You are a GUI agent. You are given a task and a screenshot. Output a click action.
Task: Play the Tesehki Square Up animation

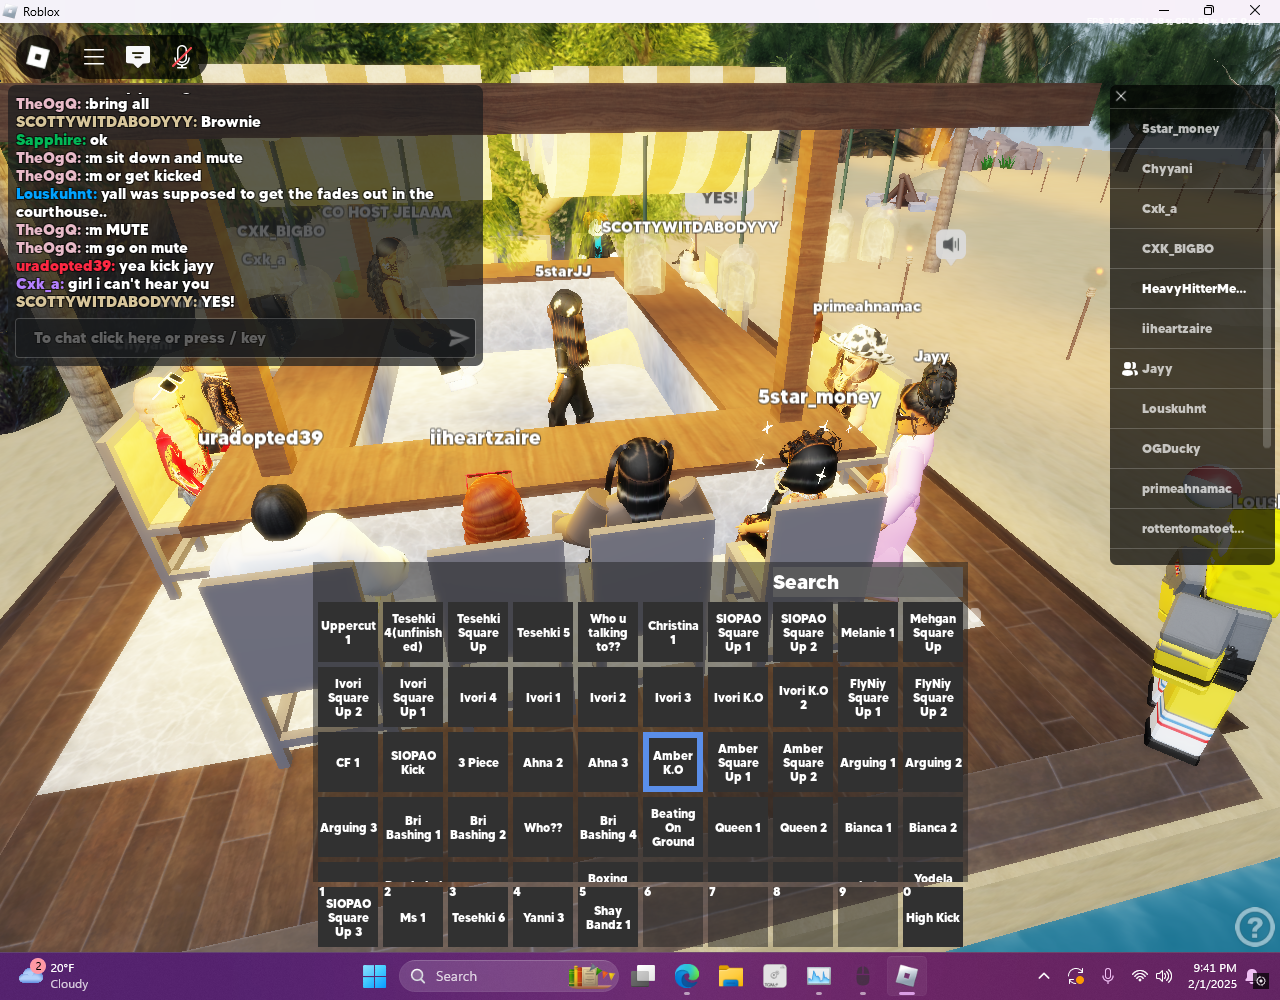pos(478,632)
